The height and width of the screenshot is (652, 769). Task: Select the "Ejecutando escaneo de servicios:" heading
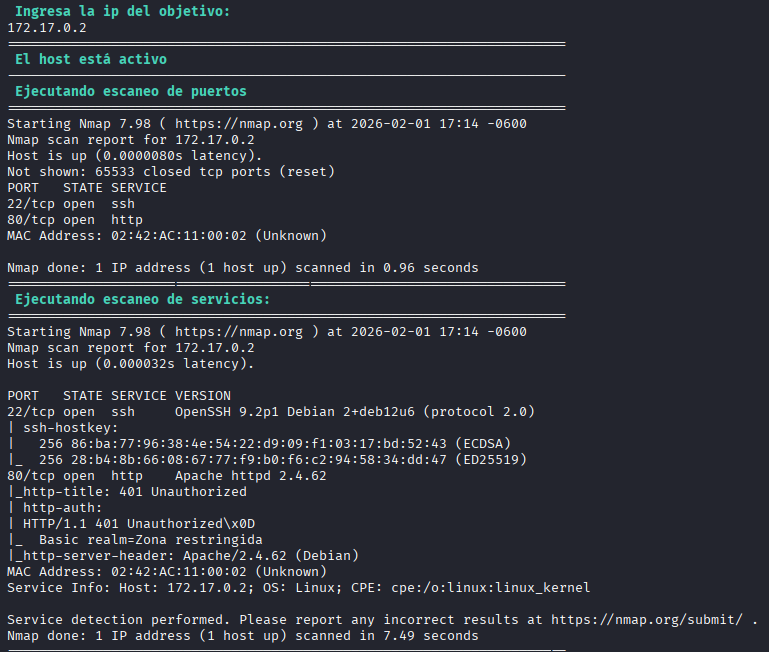pyautogui.click(x=143, y=299)
